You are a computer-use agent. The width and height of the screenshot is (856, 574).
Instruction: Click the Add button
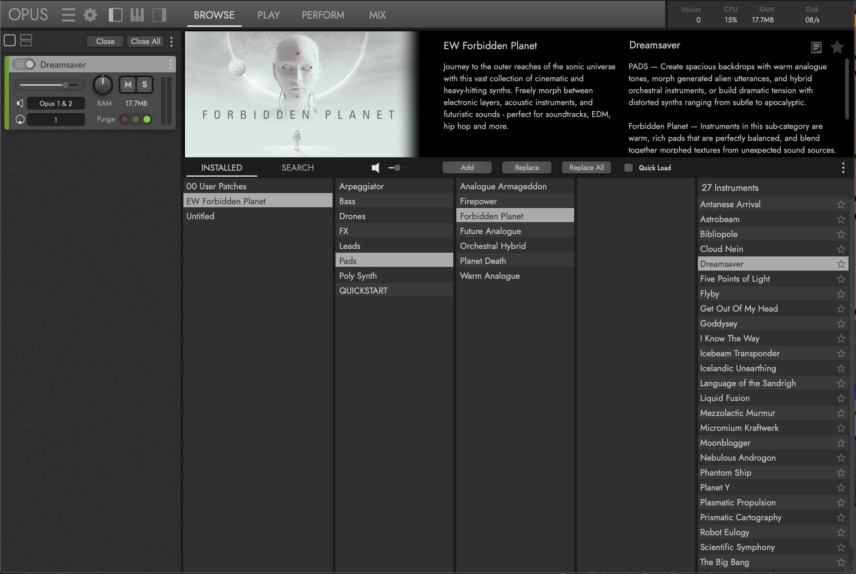click(467, 168)
